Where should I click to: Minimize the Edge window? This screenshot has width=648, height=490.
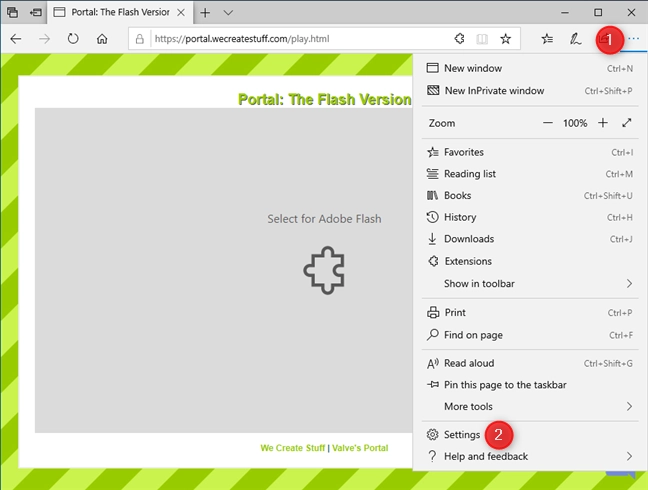coord(565,12)
